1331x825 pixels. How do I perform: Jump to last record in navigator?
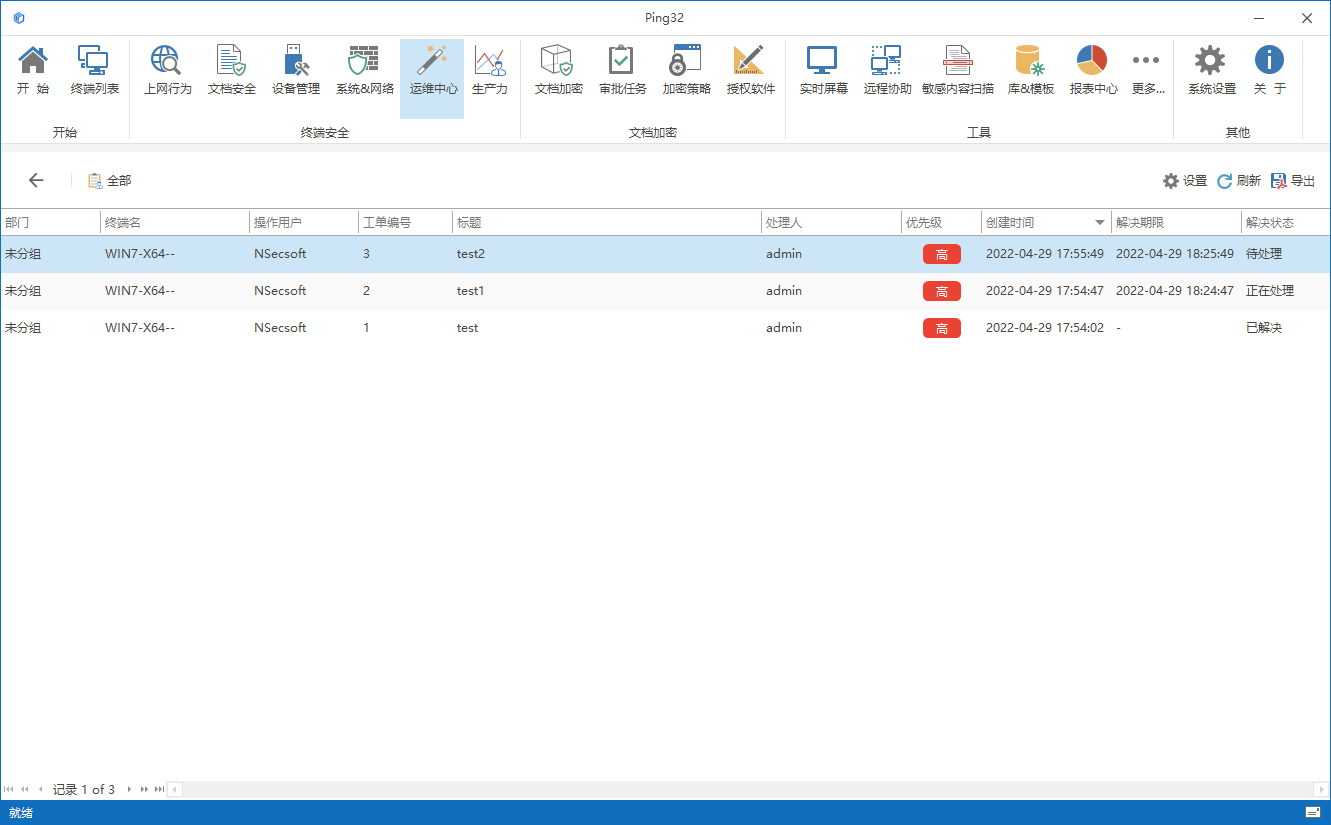pyautogui.click(x=159, y=790)
